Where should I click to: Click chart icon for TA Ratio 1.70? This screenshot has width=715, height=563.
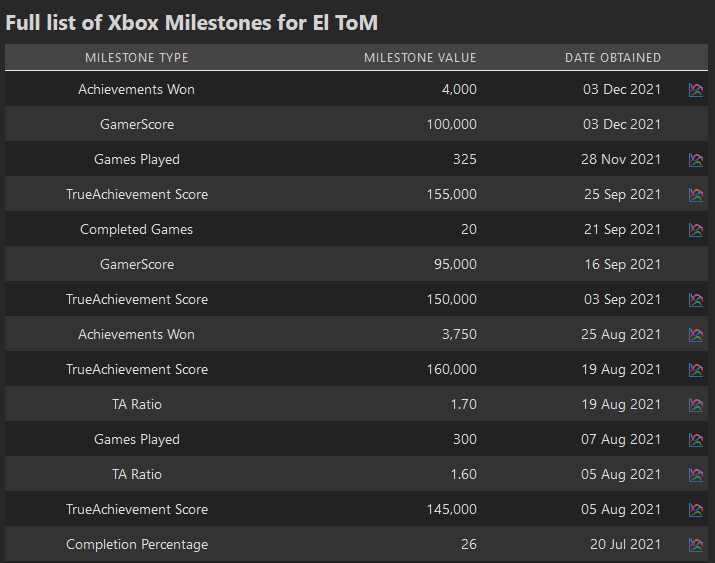[695, 405]
